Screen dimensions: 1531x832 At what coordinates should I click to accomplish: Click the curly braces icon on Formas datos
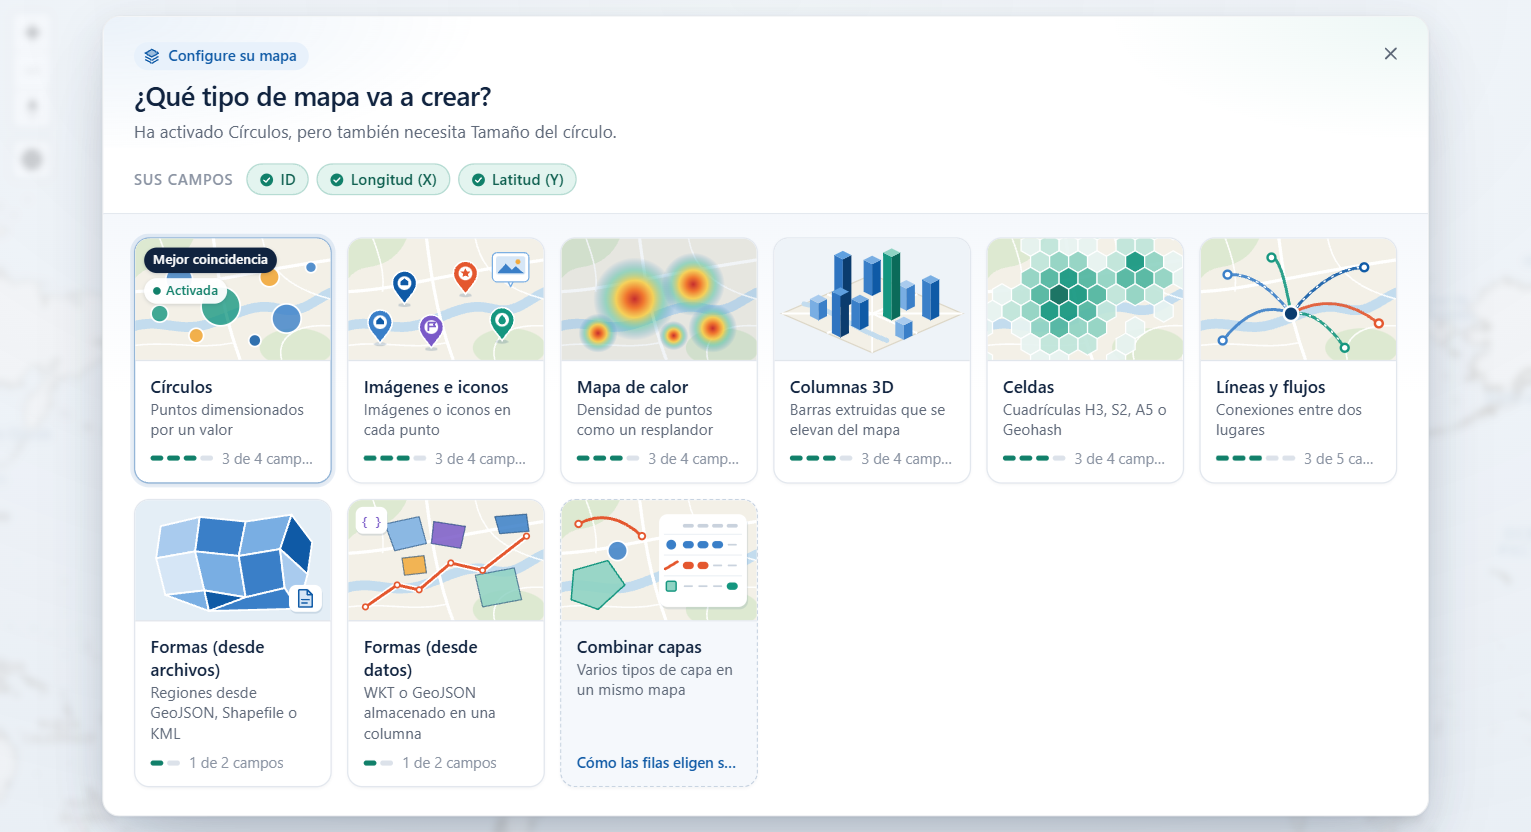(x=371, y=522)
